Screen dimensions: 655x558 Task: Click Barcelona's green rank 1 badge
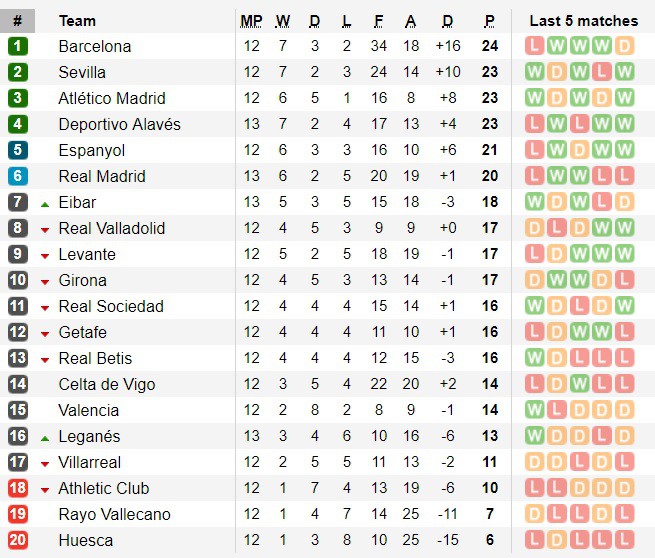tap(18, 46)
